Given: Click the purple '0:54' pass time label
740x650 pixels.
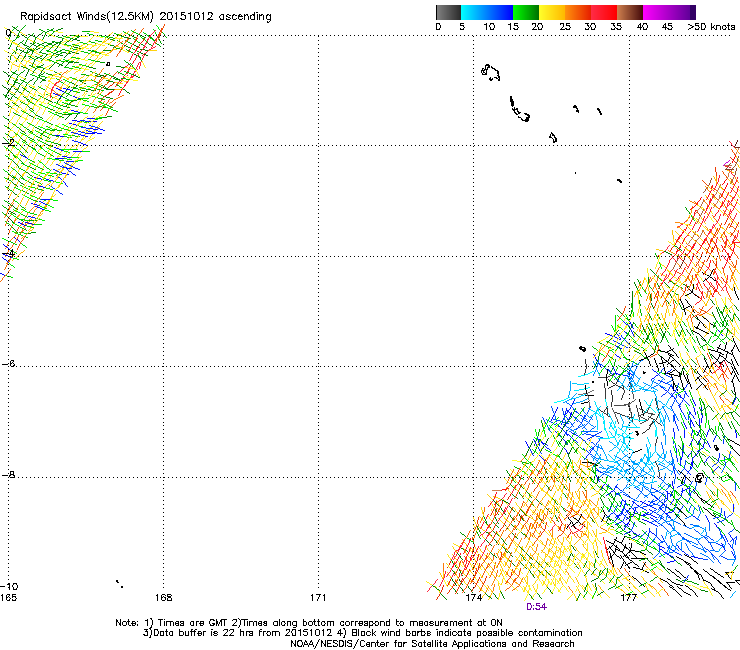Looking at the screenshot, I should pyautogui.click(x=537, y=607).
